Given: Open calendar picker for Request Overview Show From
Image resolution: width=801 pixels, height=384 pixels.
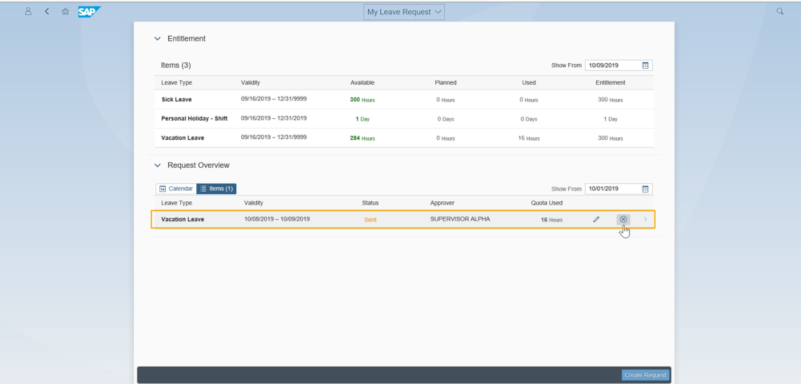Looking at the screenshot, I should (x=645, y=189).
